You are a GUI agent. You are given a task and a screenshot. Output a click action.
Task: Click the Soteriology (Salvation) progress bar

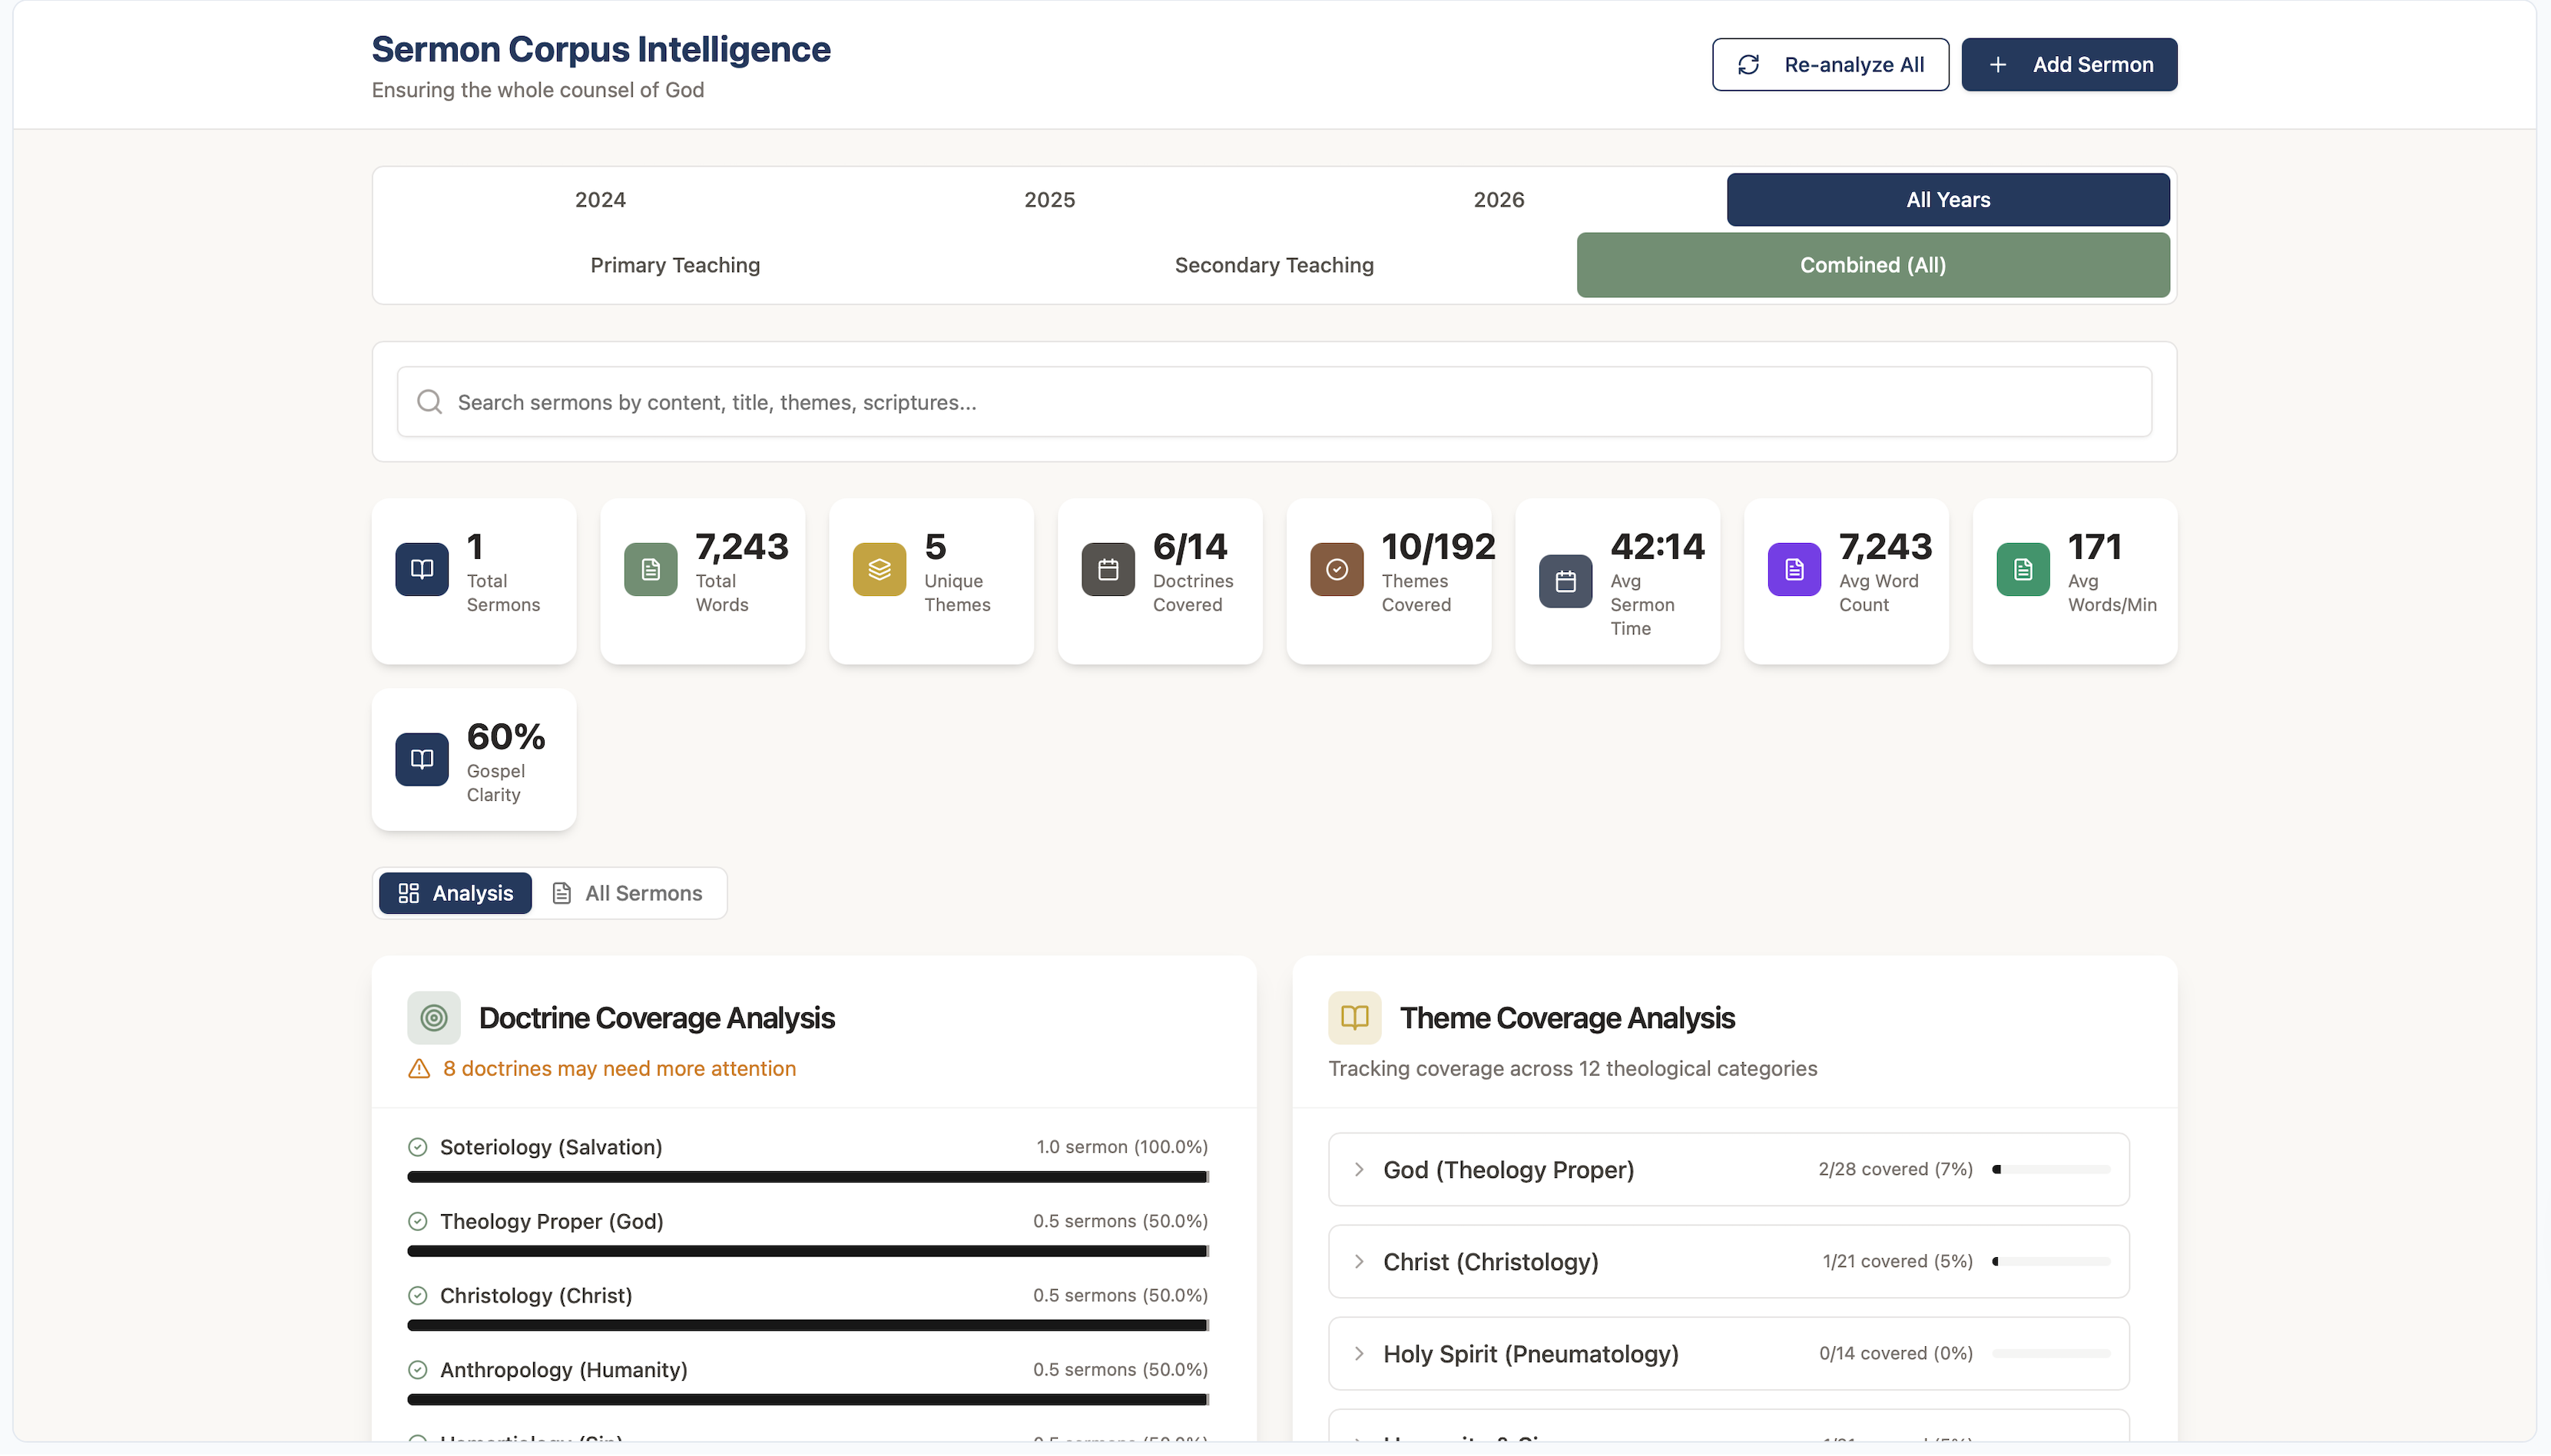[808, 1177]
